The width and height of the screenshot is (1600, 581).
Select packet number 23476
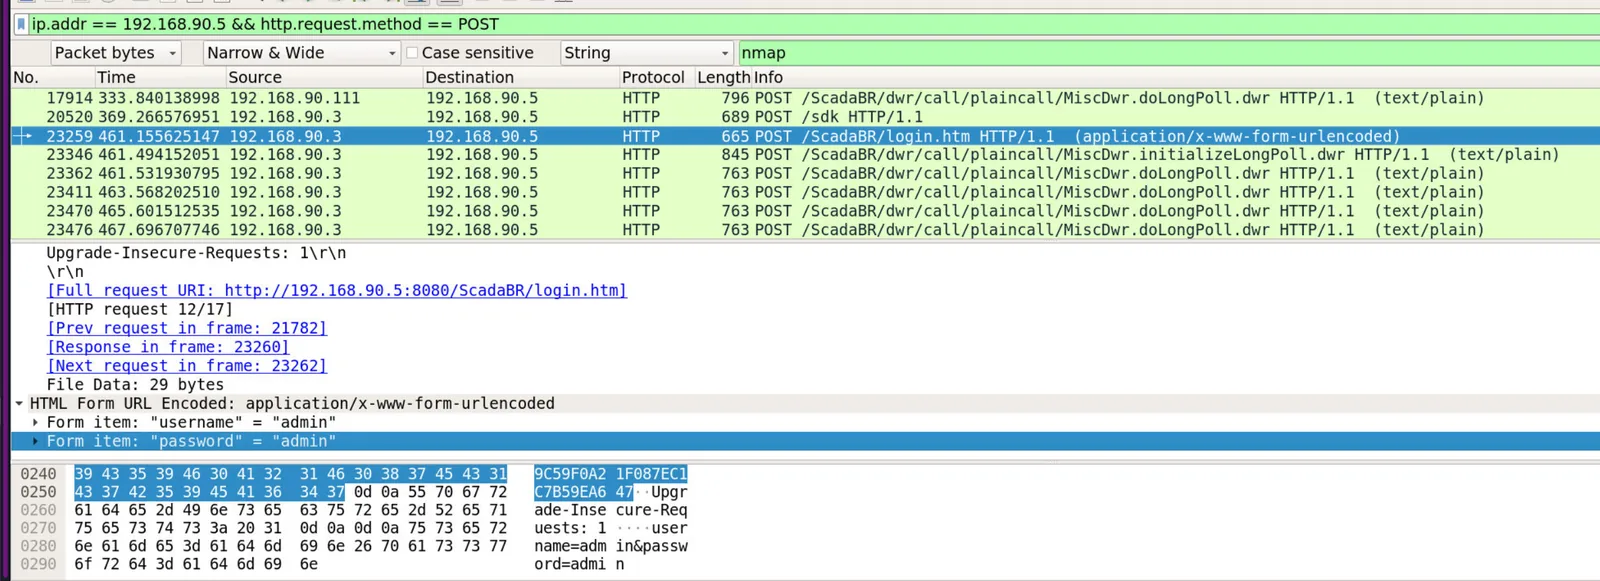pos(69,230)
